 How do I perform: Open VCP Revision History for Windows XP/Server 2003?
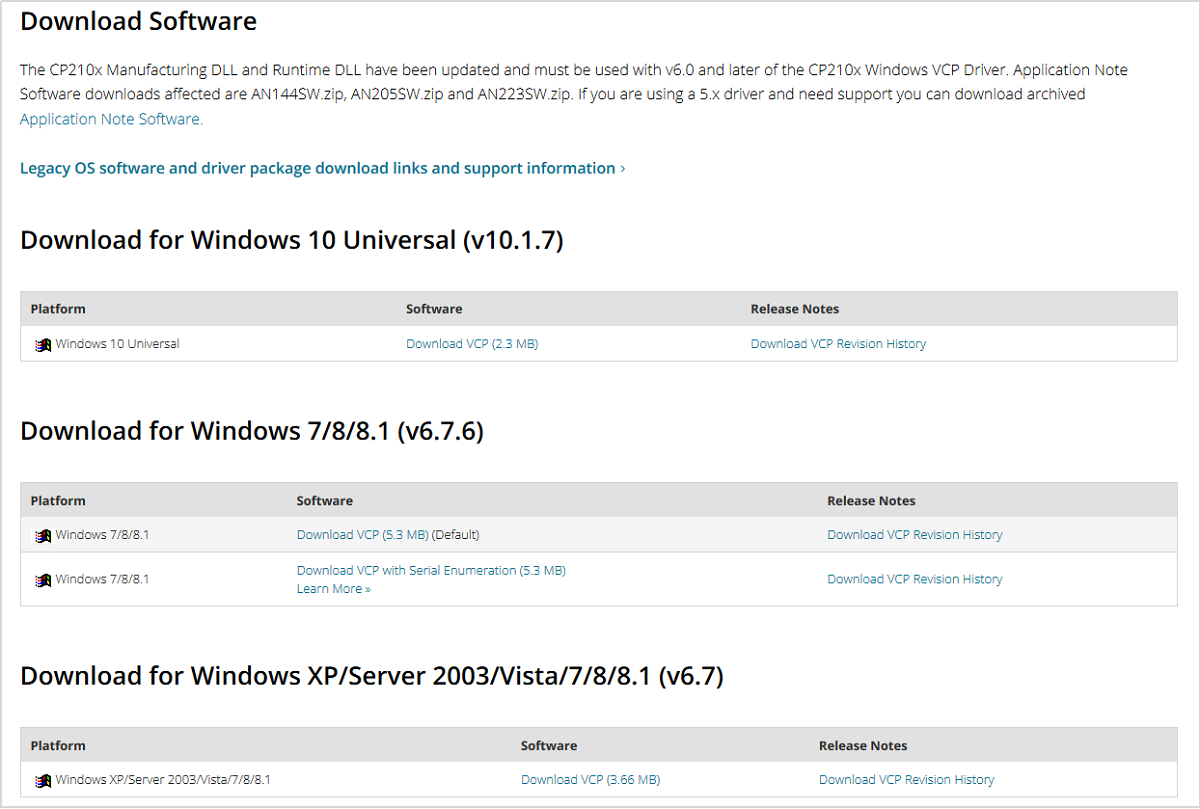point(906,780)
